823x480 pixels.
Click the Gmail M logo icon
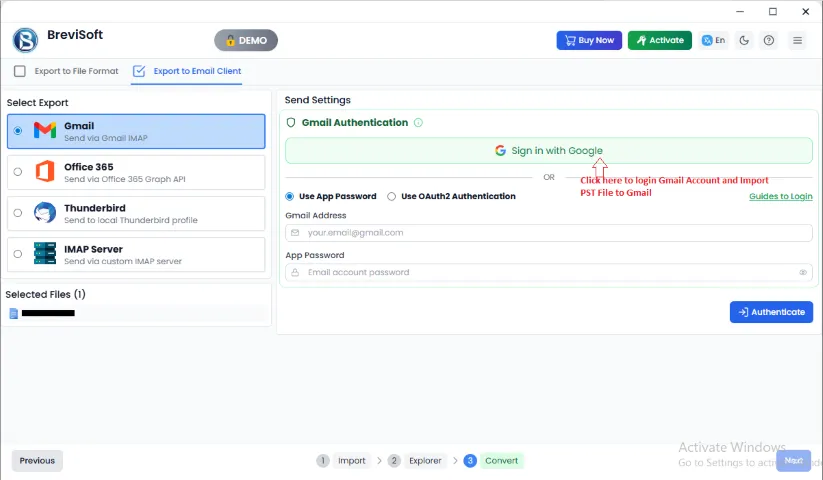(x=45, y=130)
